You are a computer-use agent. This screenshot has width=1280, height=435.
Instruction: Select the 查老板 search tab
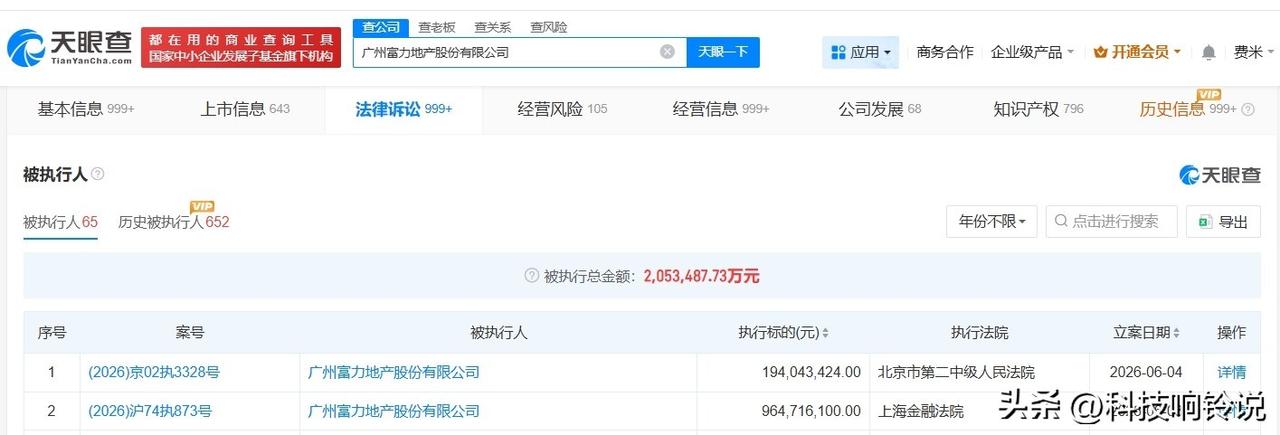[x=437, y=27]
